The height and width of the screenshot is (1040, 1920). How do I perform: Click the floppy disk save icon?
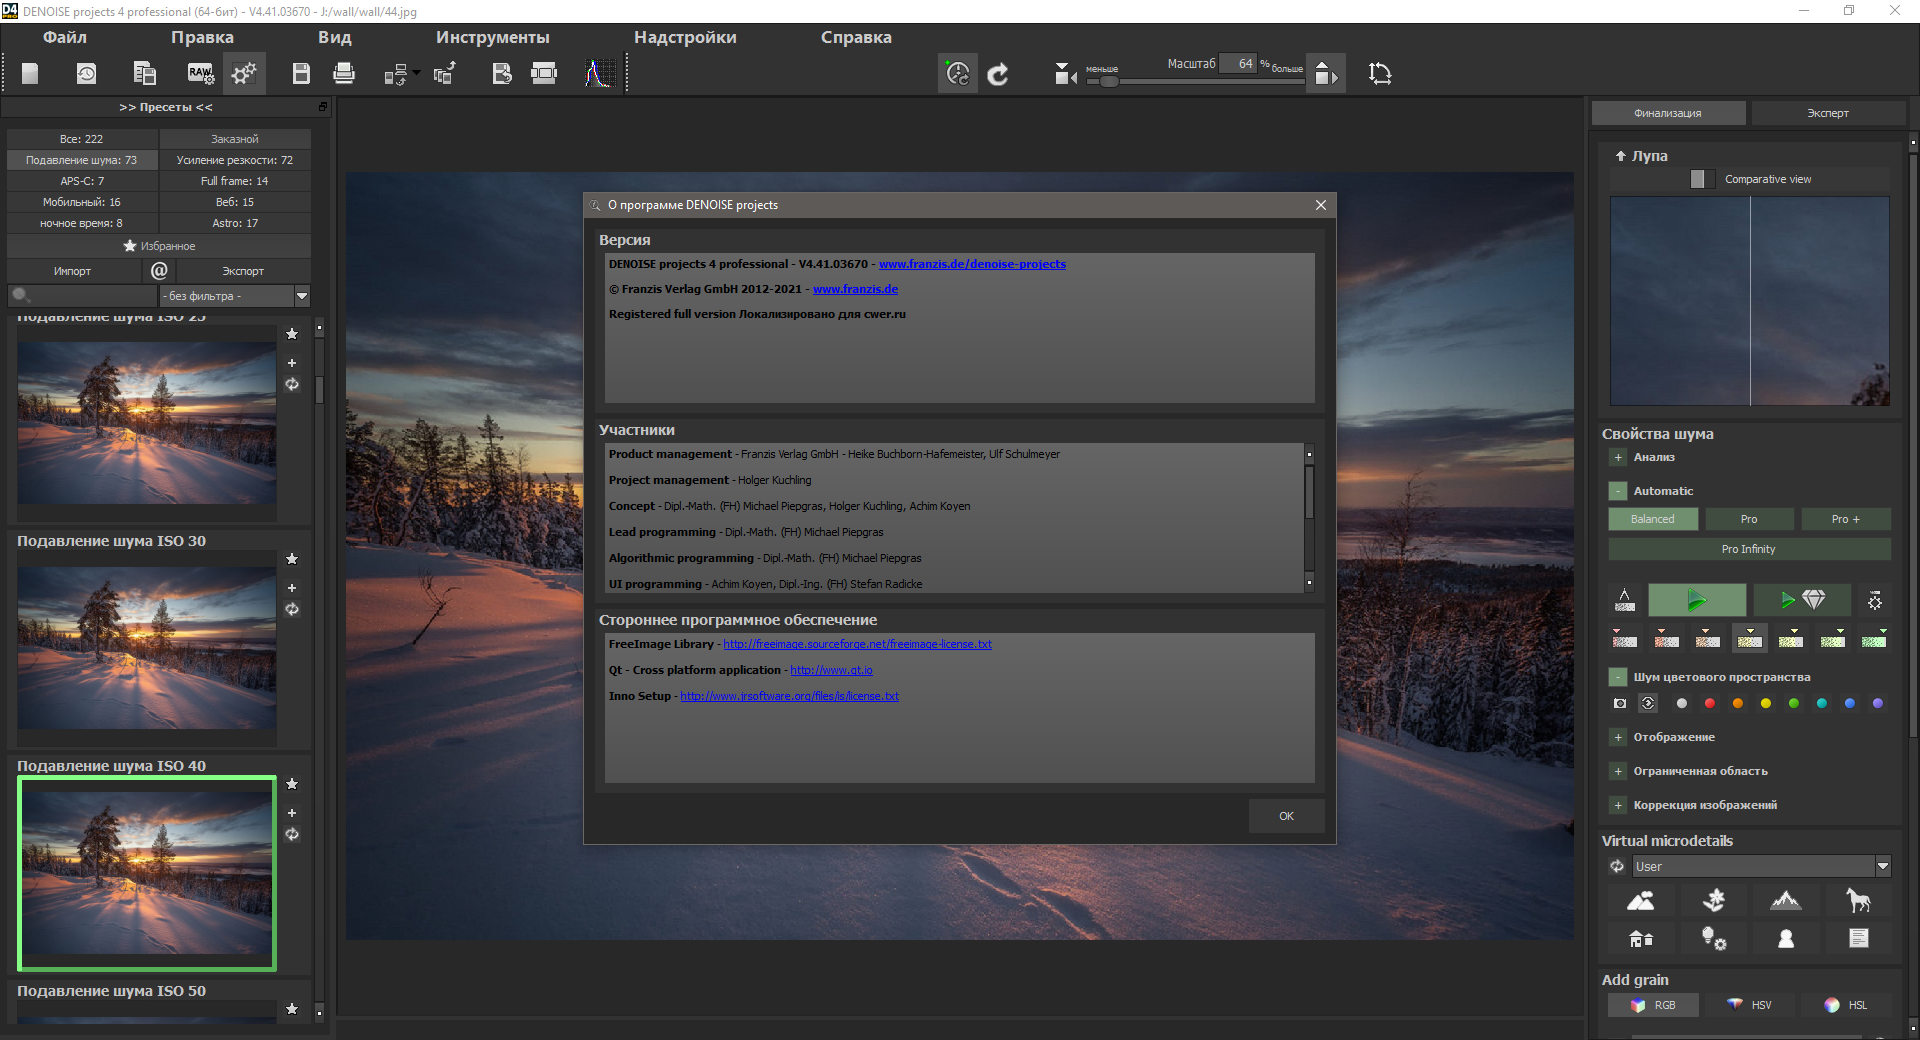[x=301, y=73]
